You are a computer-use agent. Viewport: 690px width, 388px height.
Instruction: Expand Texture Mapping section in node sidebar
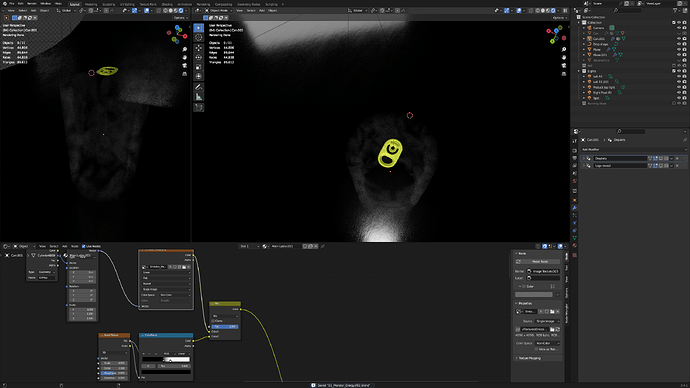(x=529, y=358)
